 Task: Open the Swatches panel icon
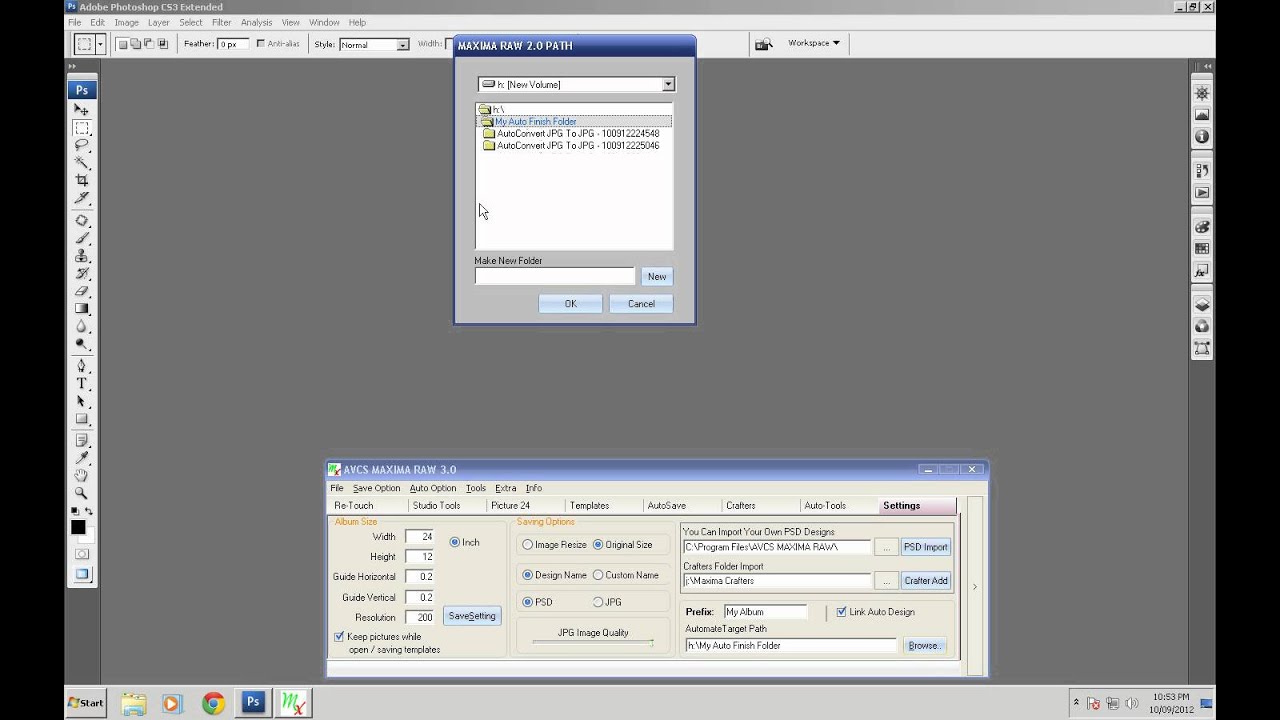(x=1202, y=249)
